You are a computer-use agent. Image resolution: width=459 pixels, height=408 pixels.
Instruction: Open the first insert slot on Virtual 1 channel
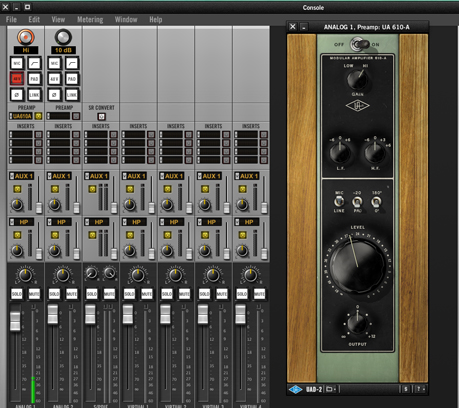(133, 134)
